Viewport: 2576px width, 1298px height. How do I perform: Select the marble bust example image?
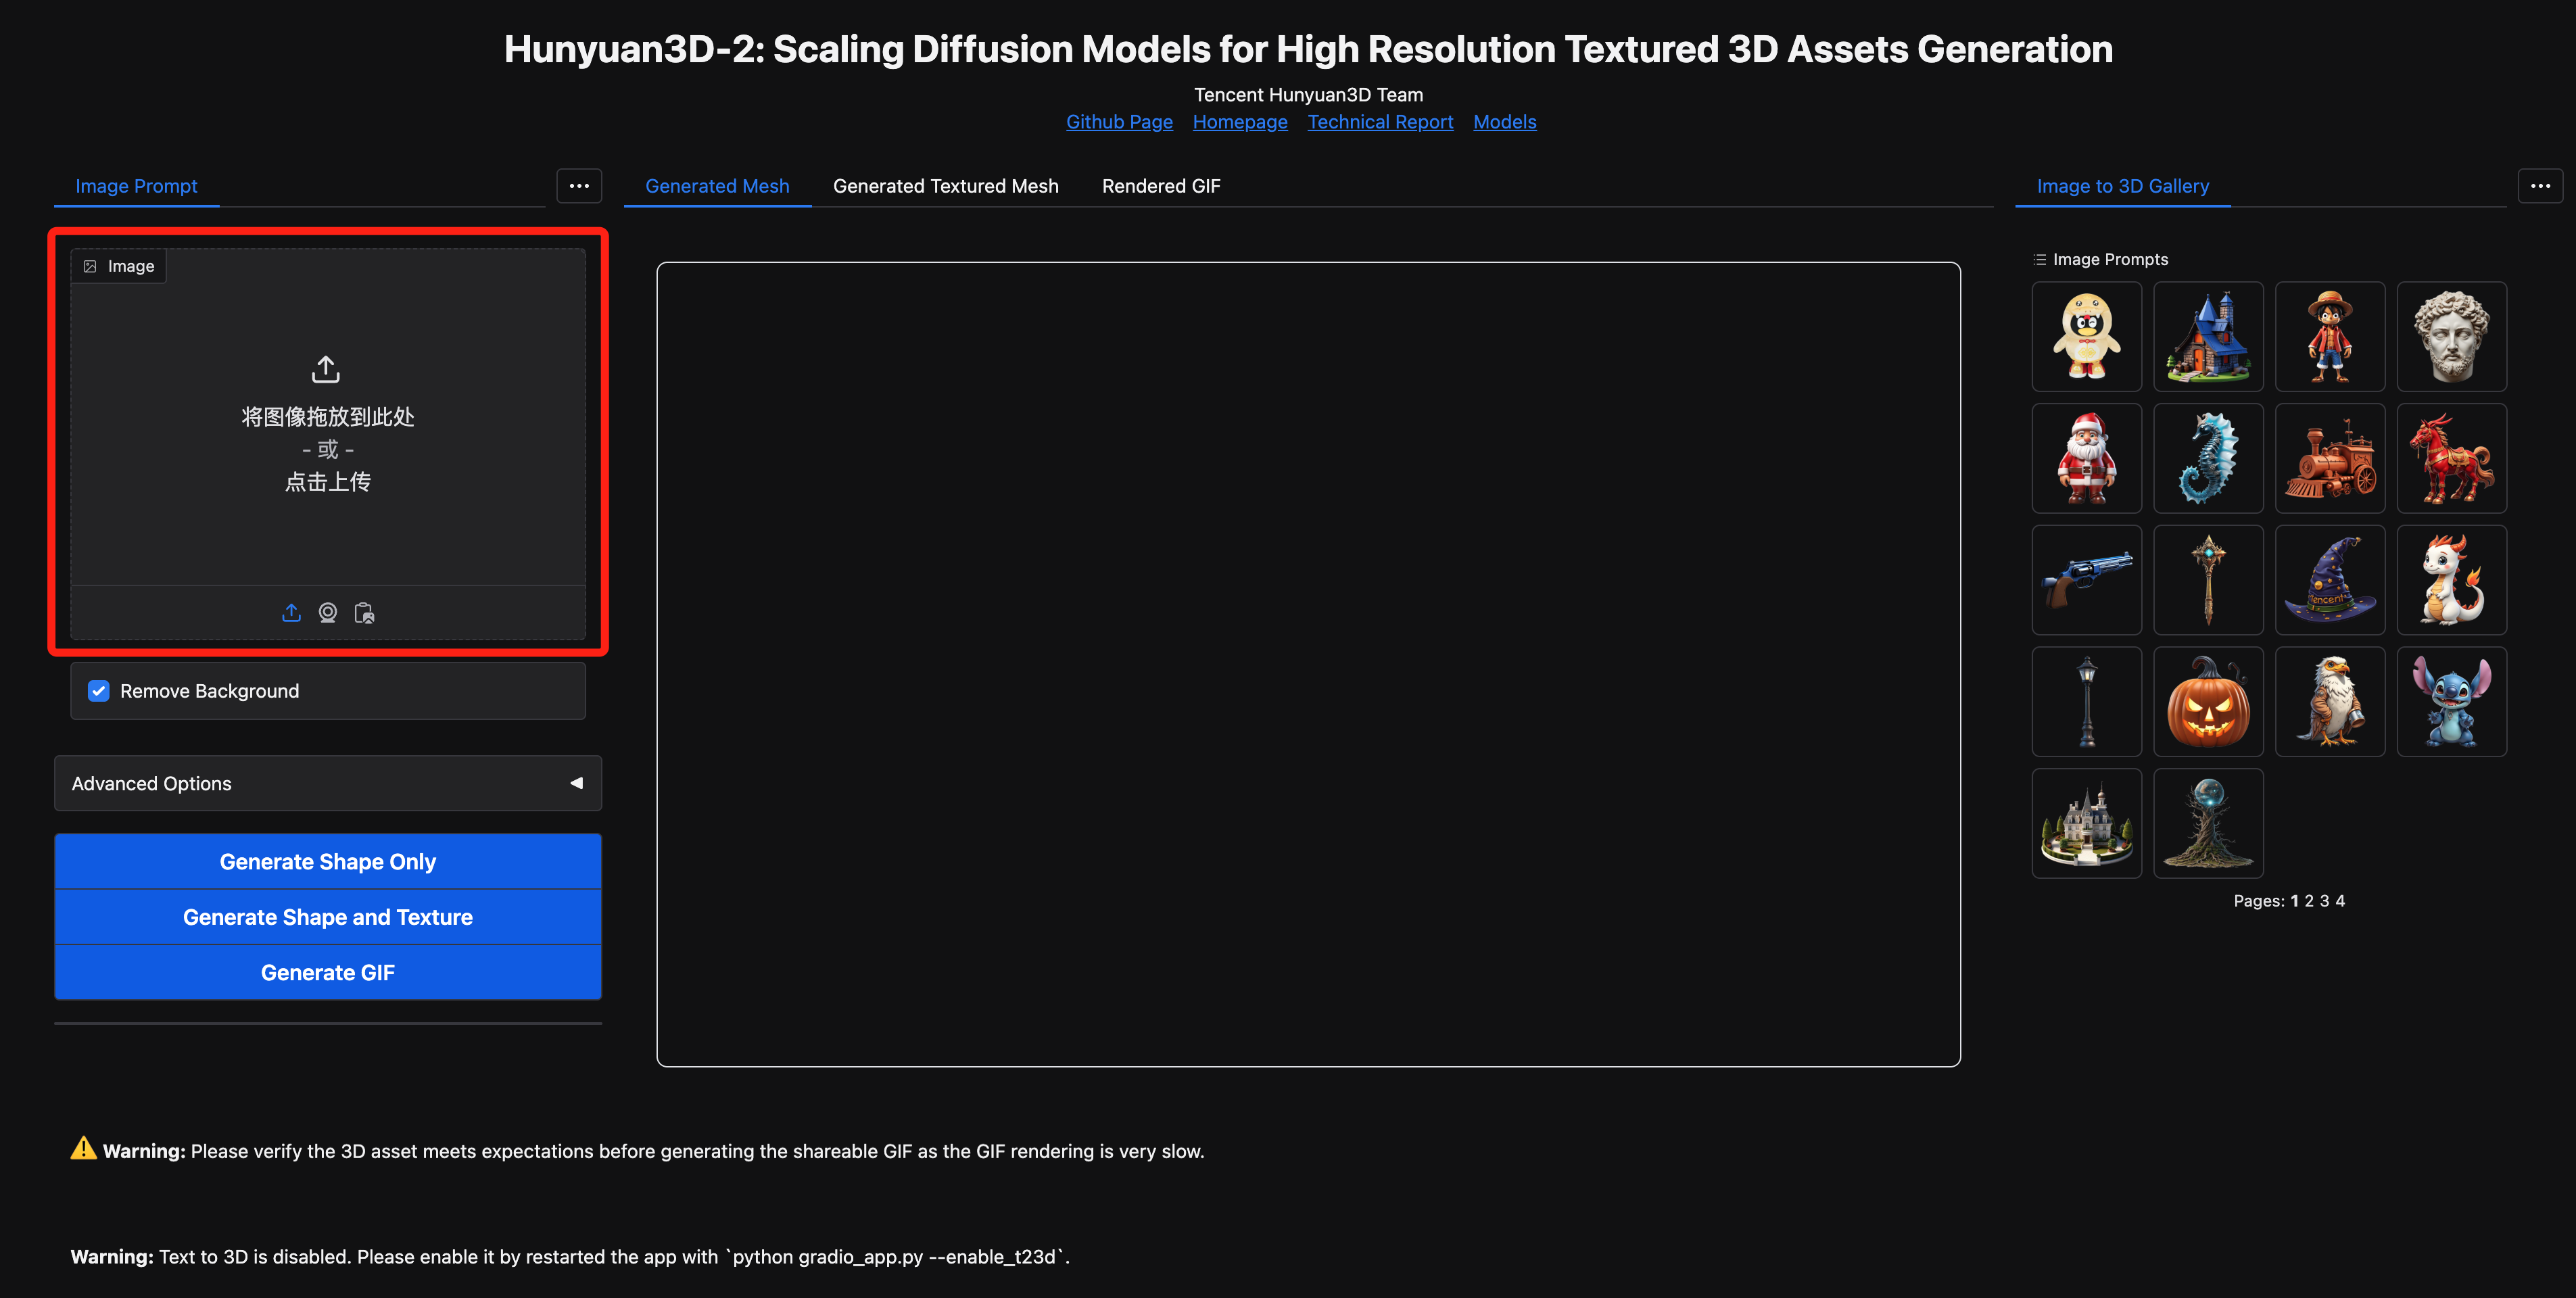tap(2452, 336)
